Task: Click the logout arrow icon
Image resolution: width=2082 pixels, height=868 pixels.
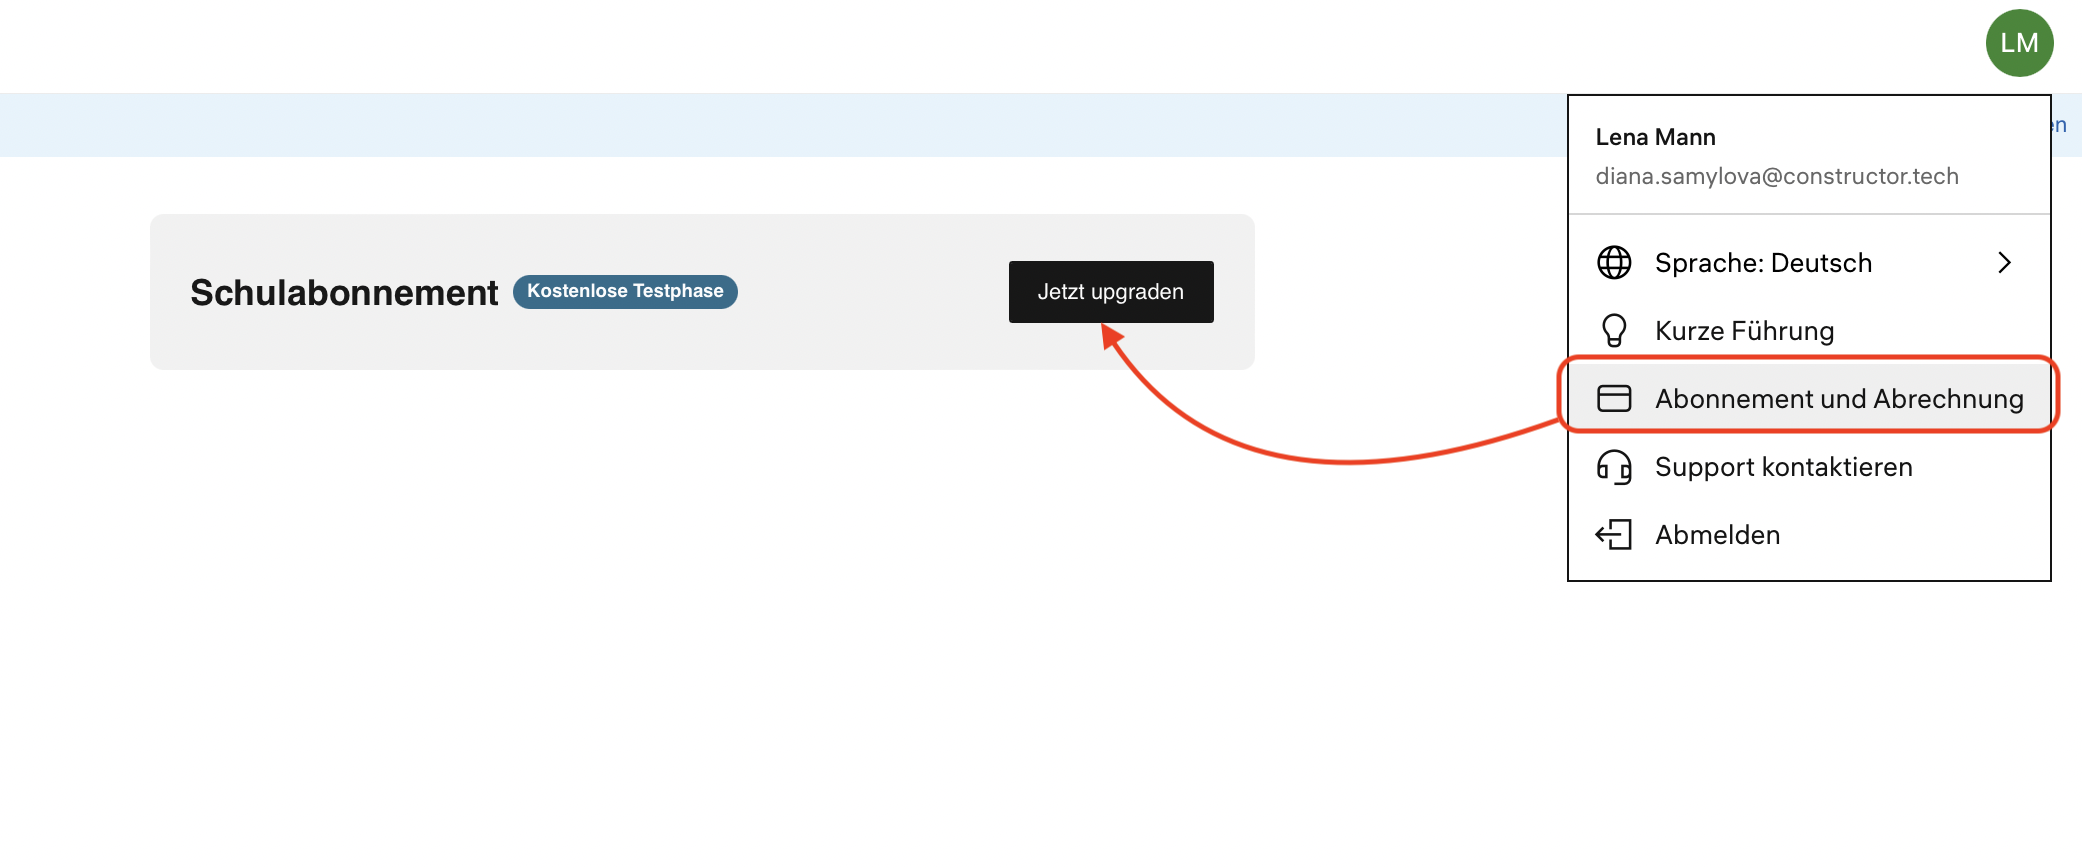Action: pyautogui.click(x=1613, y=535)
